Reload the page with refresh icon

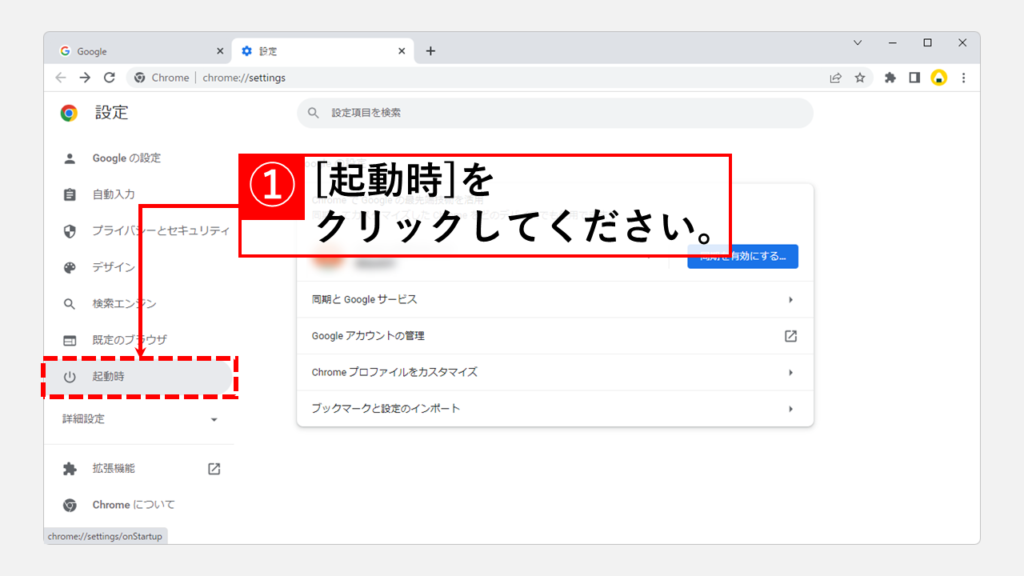click(109, 77)
